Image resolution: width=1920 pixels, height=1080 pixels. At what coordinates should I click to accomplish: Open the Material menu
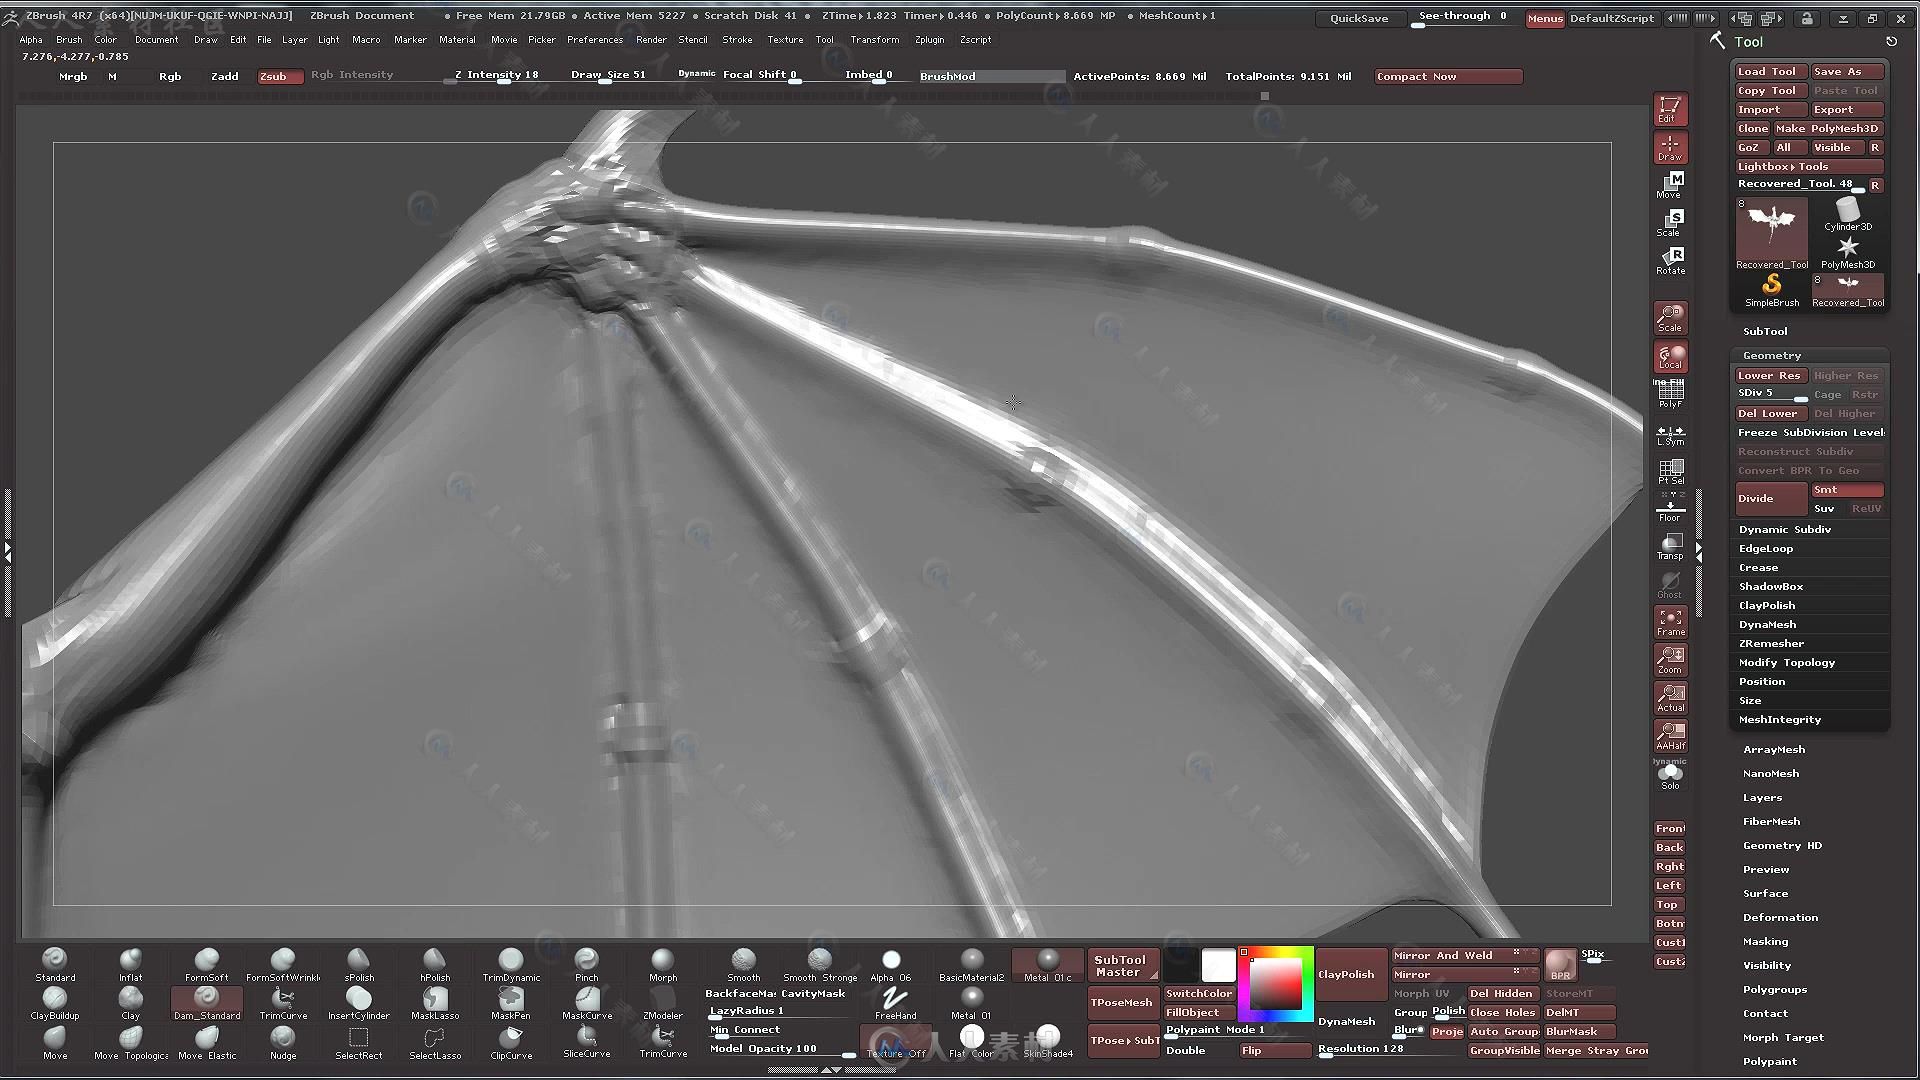click(x=457, y=40)
